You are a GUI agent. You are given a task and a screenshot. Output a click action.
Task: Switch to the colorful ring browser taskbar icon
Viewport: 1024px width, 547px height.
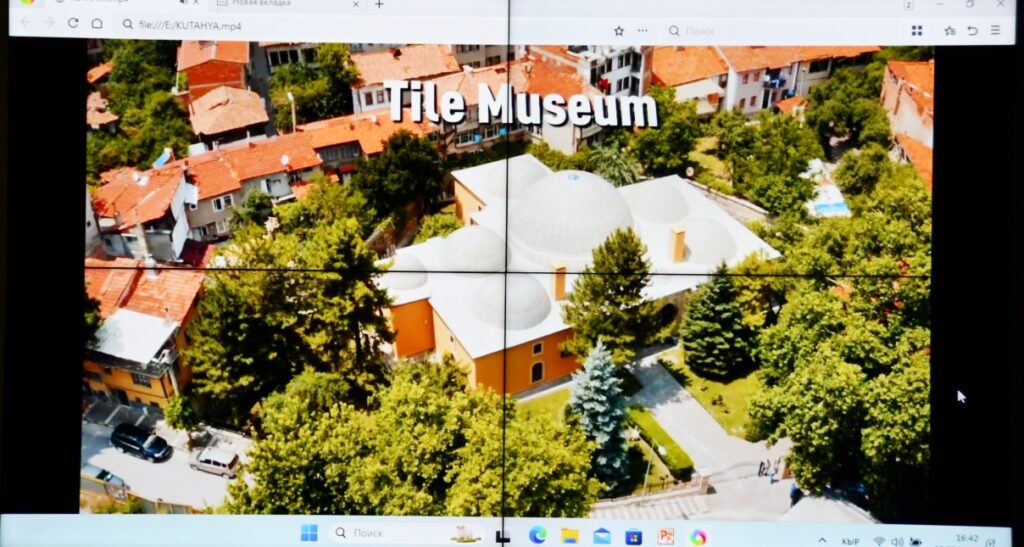click(698, 537)
